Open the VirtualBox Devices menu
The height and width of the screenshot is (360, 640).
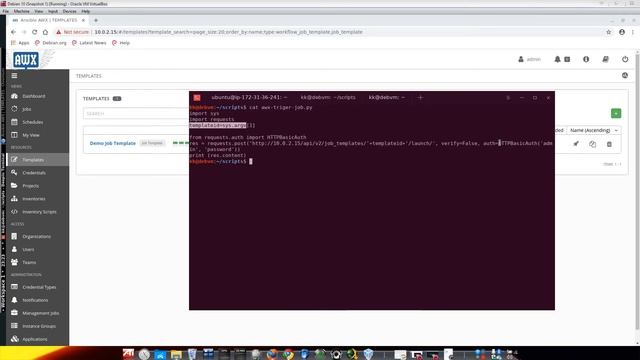pyautogui.click(x=69, y=11)
